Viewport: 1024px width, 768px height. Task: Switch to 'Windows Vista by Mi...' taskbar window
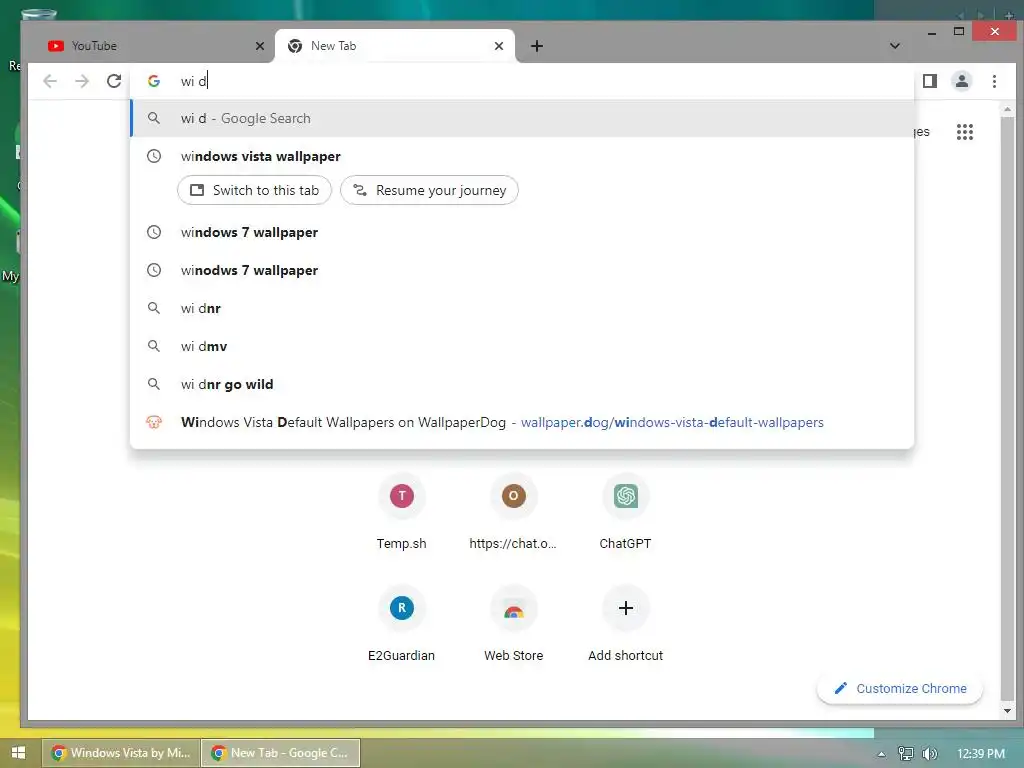click(x=120, y=753)
